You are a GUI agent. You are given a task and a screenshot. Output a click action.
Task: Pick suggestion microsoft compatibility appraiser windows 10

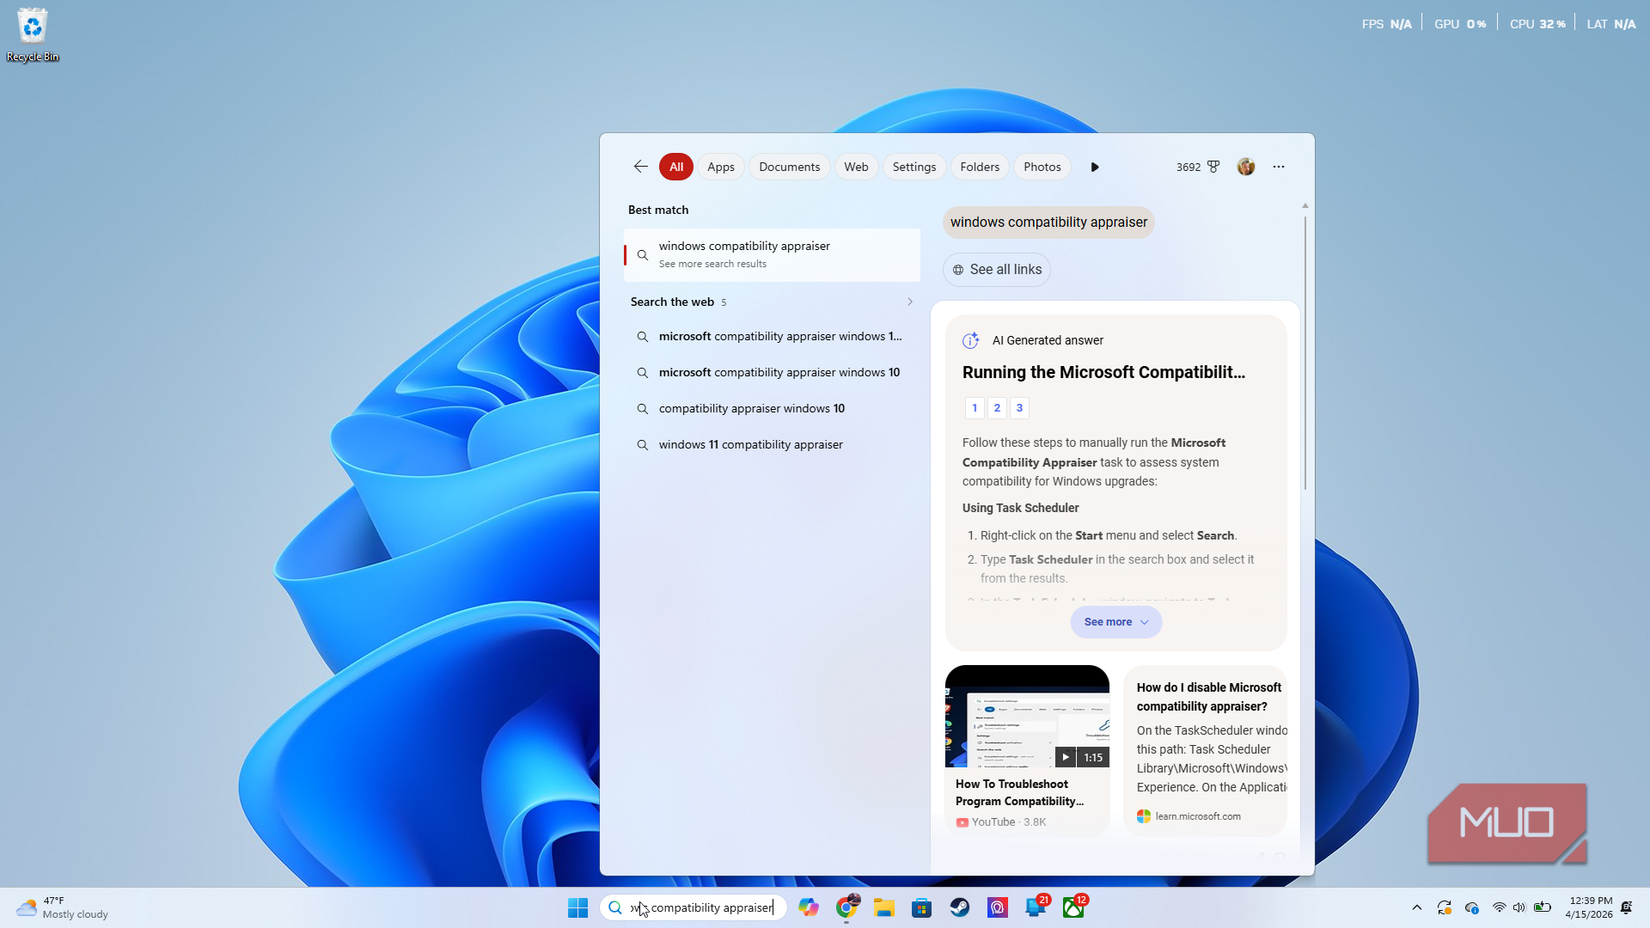coord(772,372)
